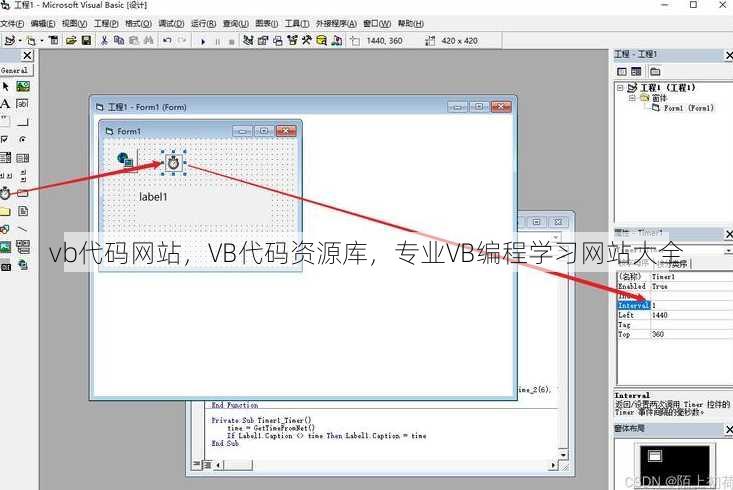Viewport: 733px width, 490px height.
Task: Open the 工程(P) menu
Action: 106,23
